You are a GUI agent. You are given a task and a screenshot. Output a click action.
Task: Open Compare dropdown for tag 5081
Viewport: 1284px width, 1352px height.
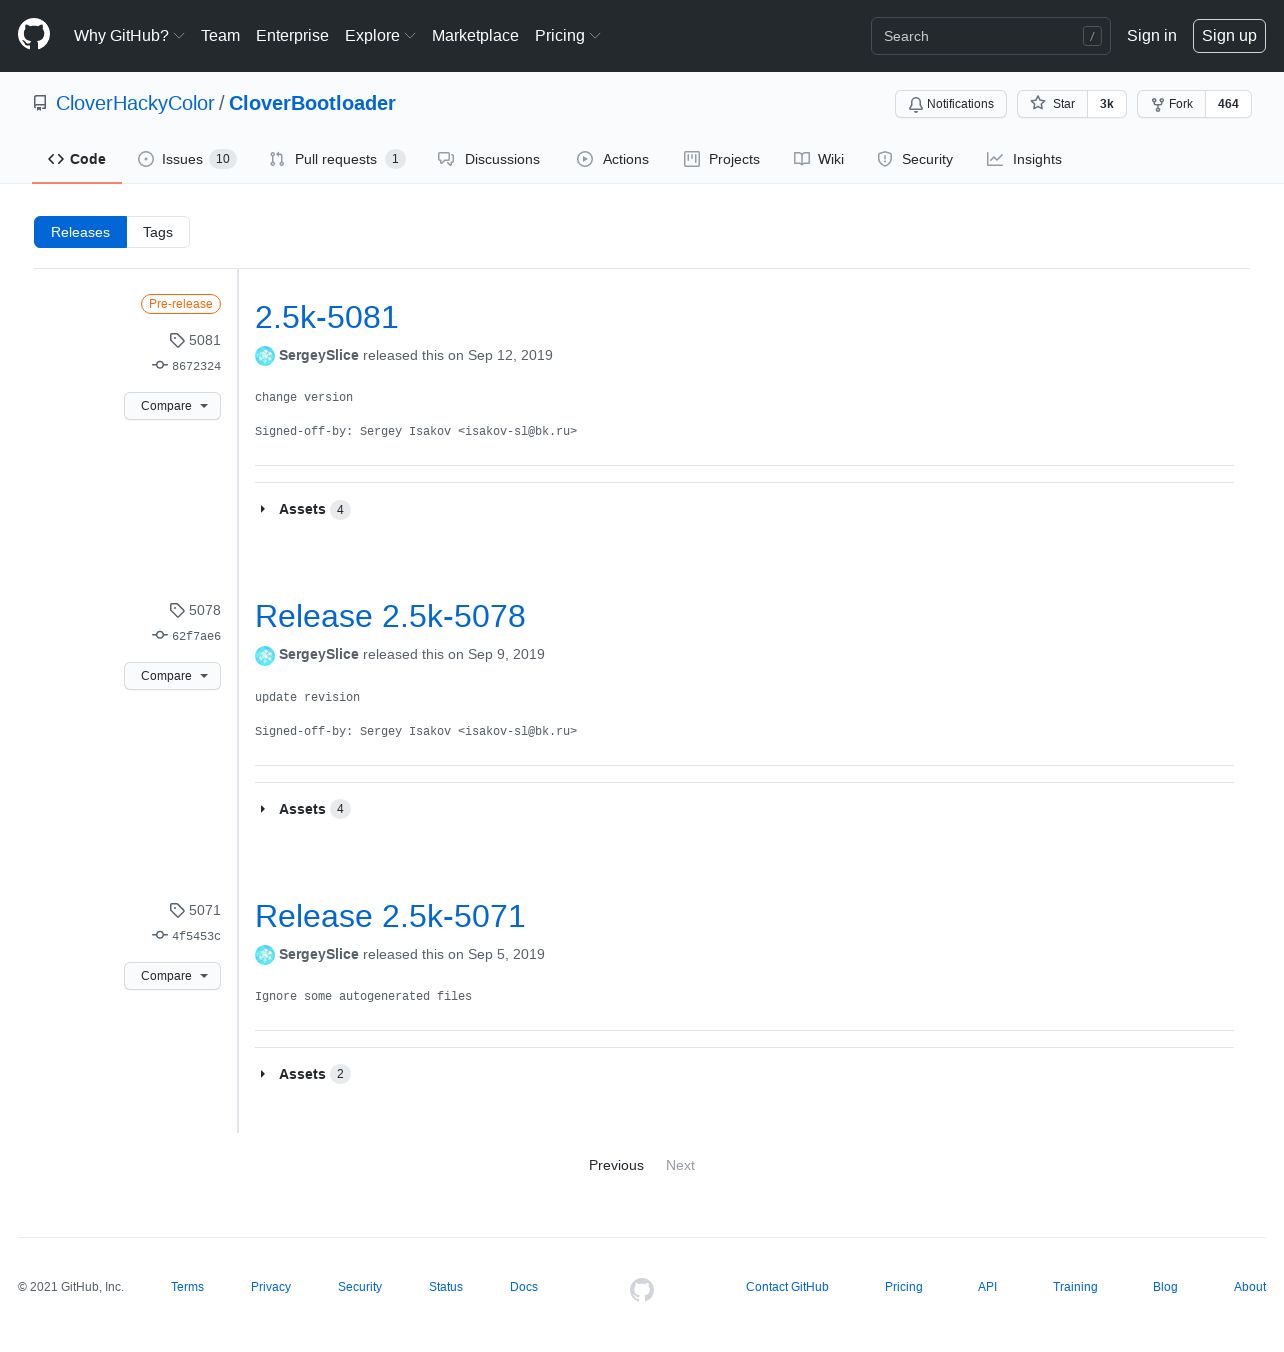point(172,406)
